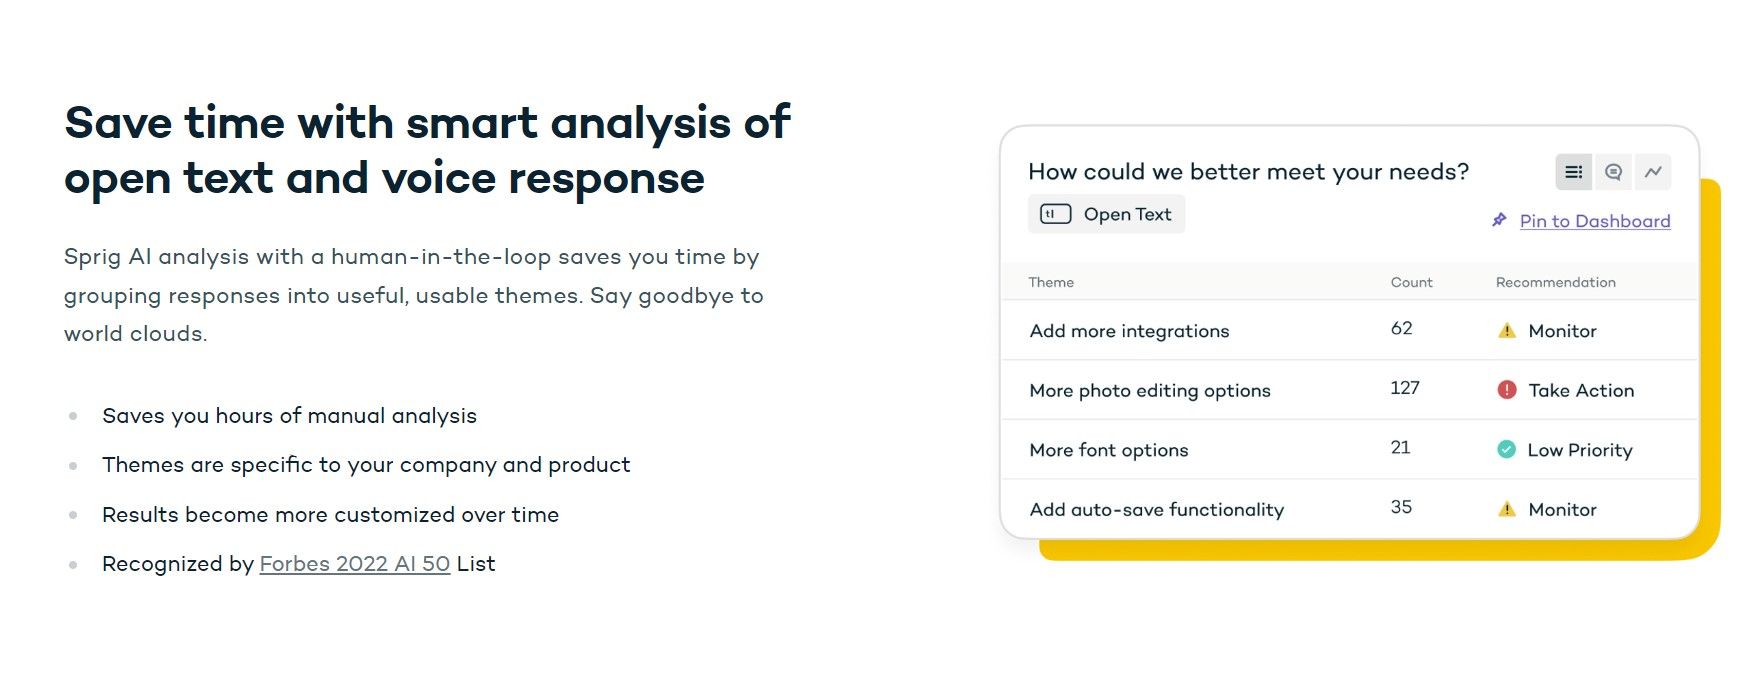The height and width of the screenshot is (692, 1761).
Task: Open the Forbes 2022 AI 50 link
Action: pos(355,564)
